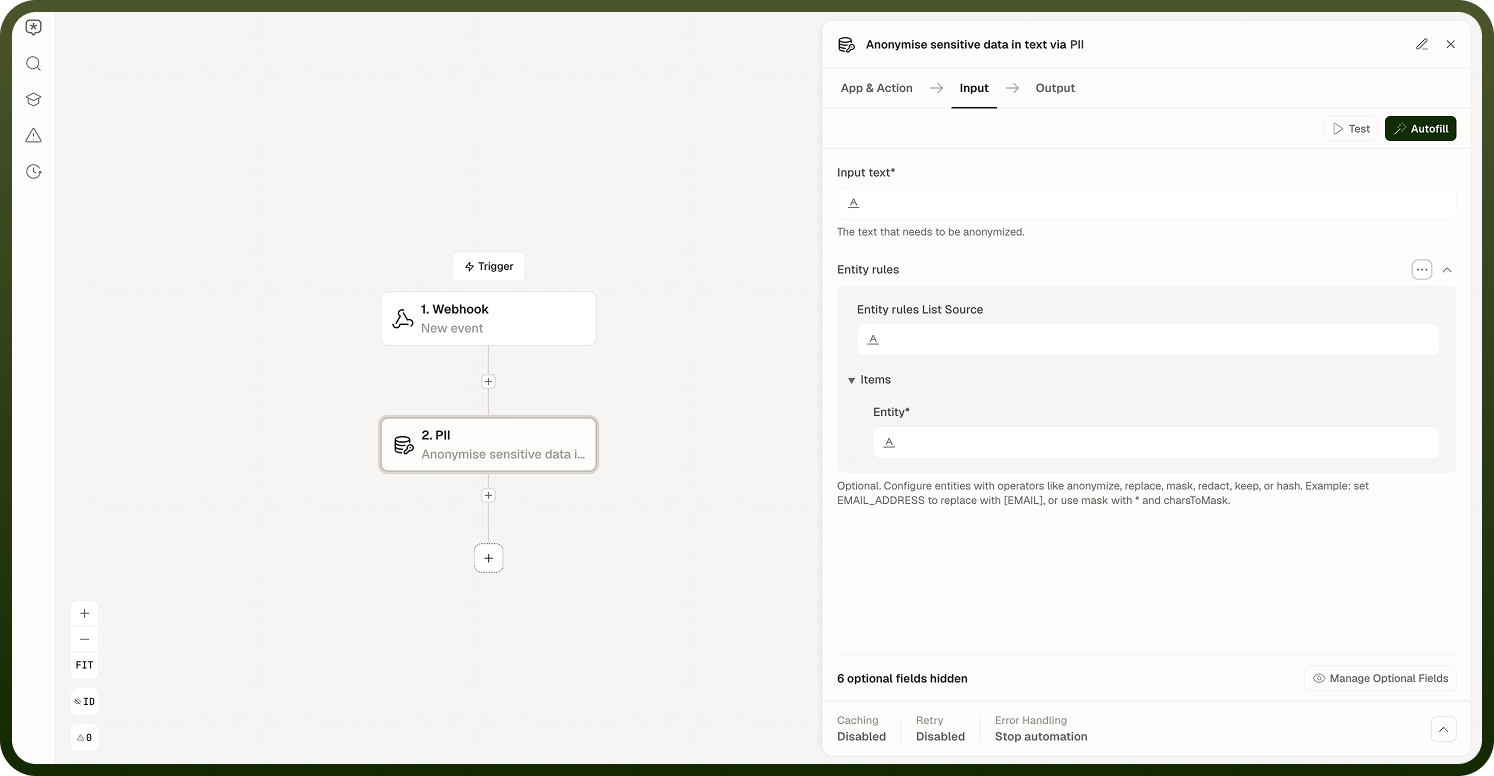The image size is (1494, 776).
Task: Toggle the issues counter button showing 0
Action: point(84,738)
